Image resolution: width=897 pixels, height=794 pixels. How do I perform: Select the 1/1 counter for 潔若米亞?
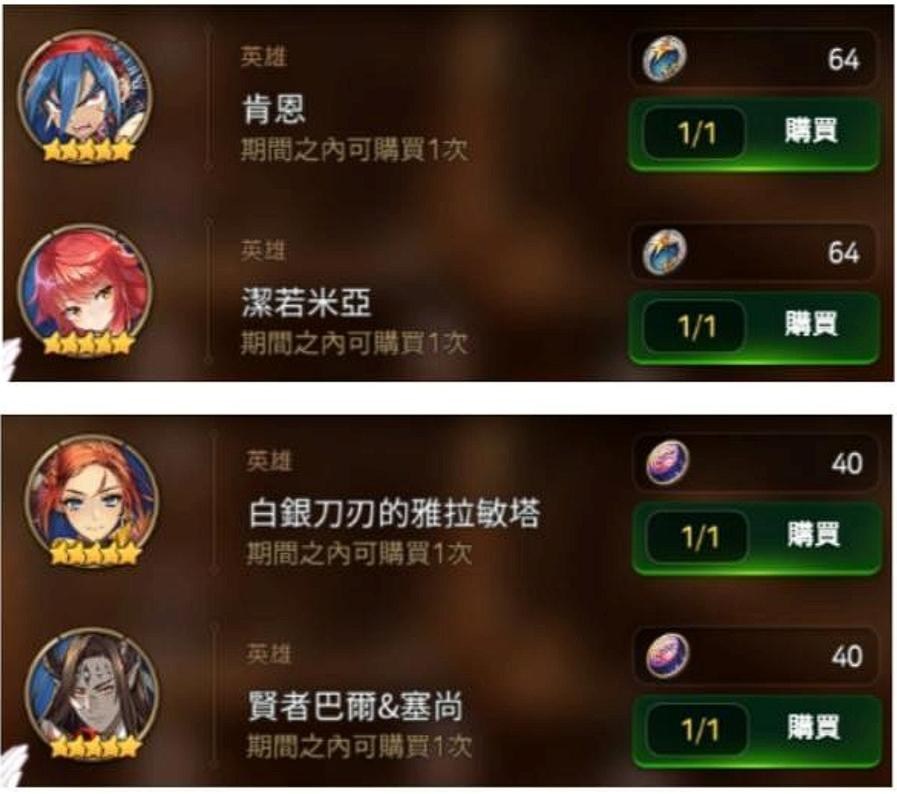point(694,326)
